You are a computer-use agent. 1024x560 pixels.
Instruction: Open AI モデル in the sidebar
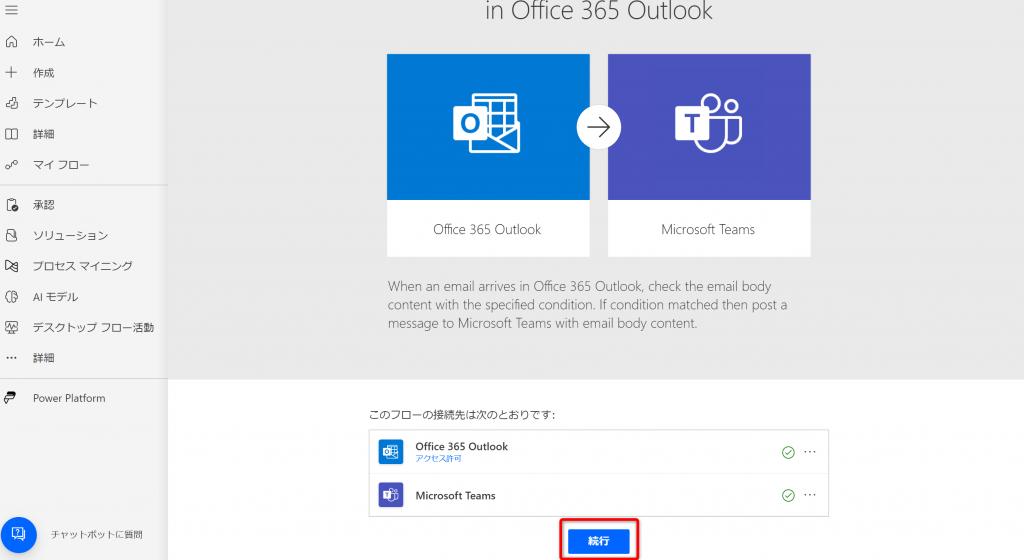click(x=56, y=296)
